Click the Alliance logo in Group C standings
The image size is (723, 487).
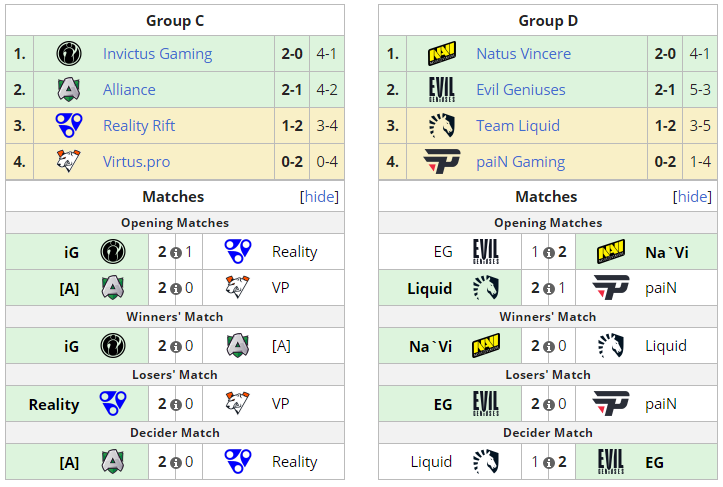pos(70,90)
